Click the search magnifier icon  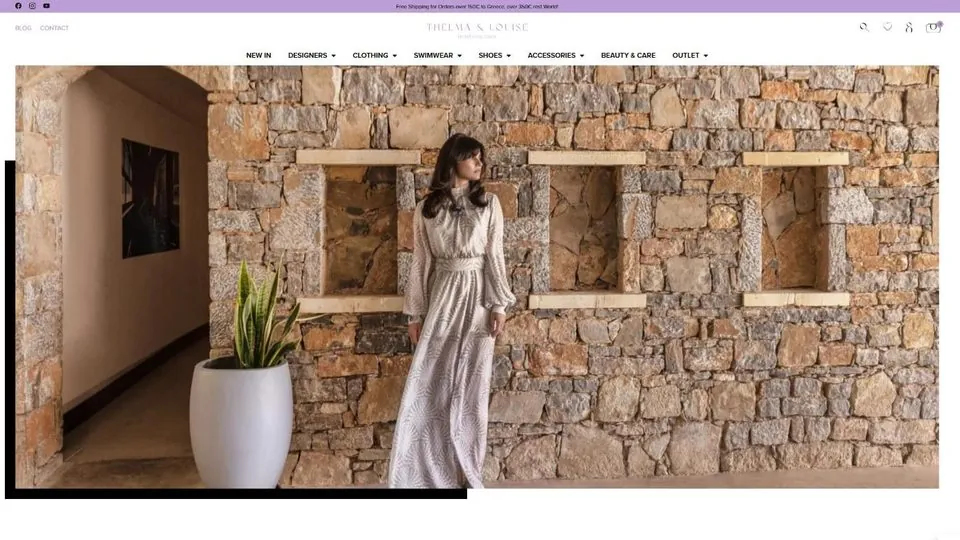864,27
